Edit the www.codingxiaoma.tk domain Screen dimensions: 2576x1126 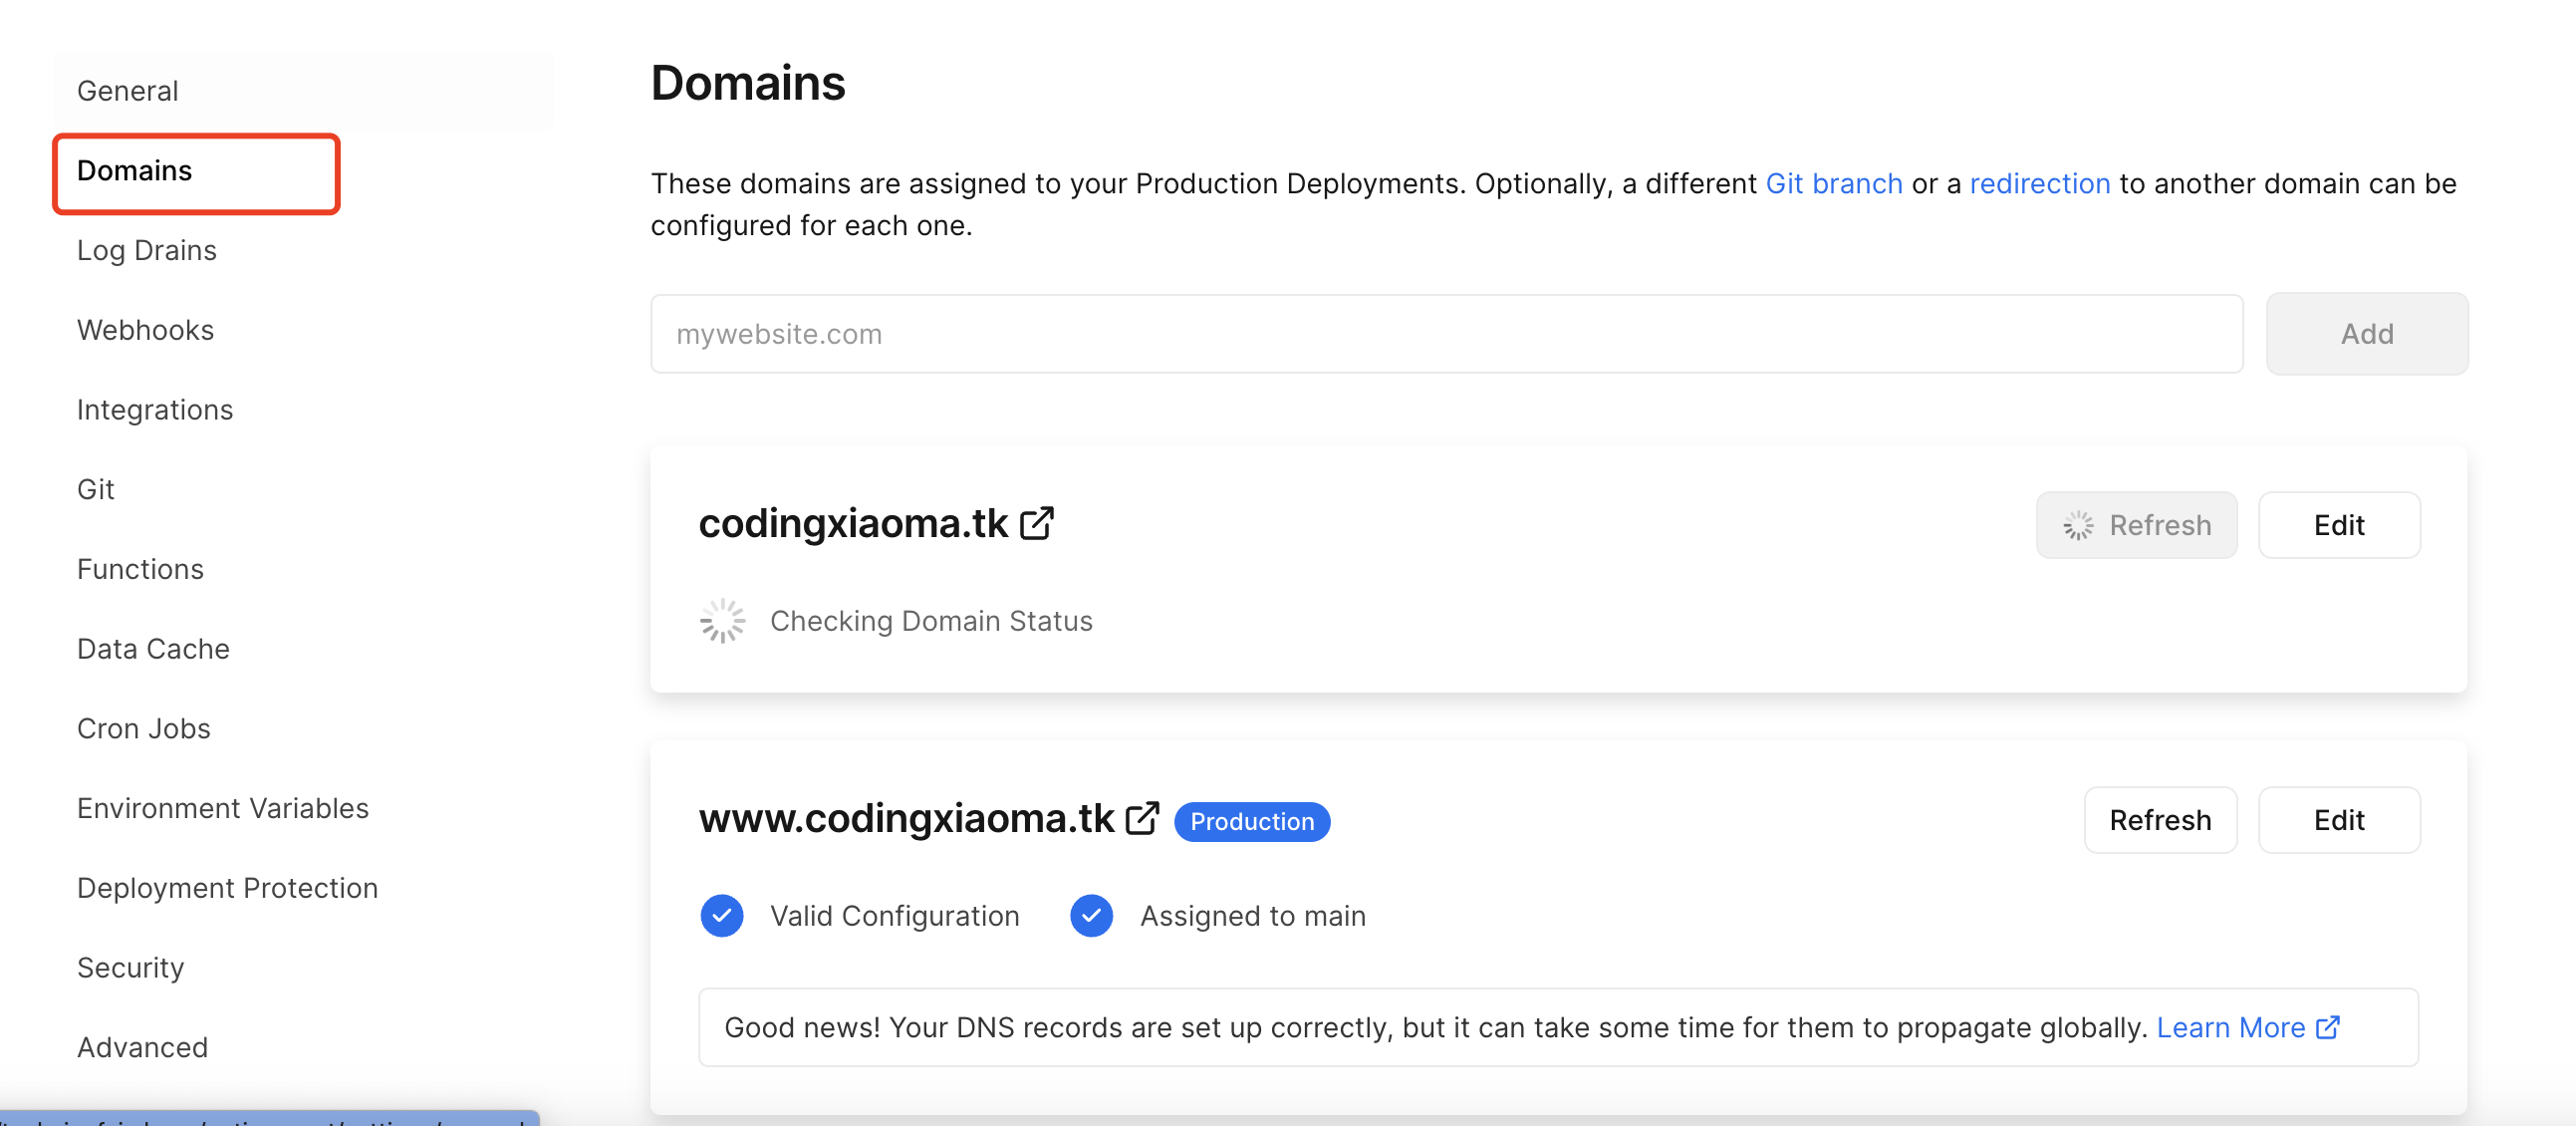[2338, 820]
